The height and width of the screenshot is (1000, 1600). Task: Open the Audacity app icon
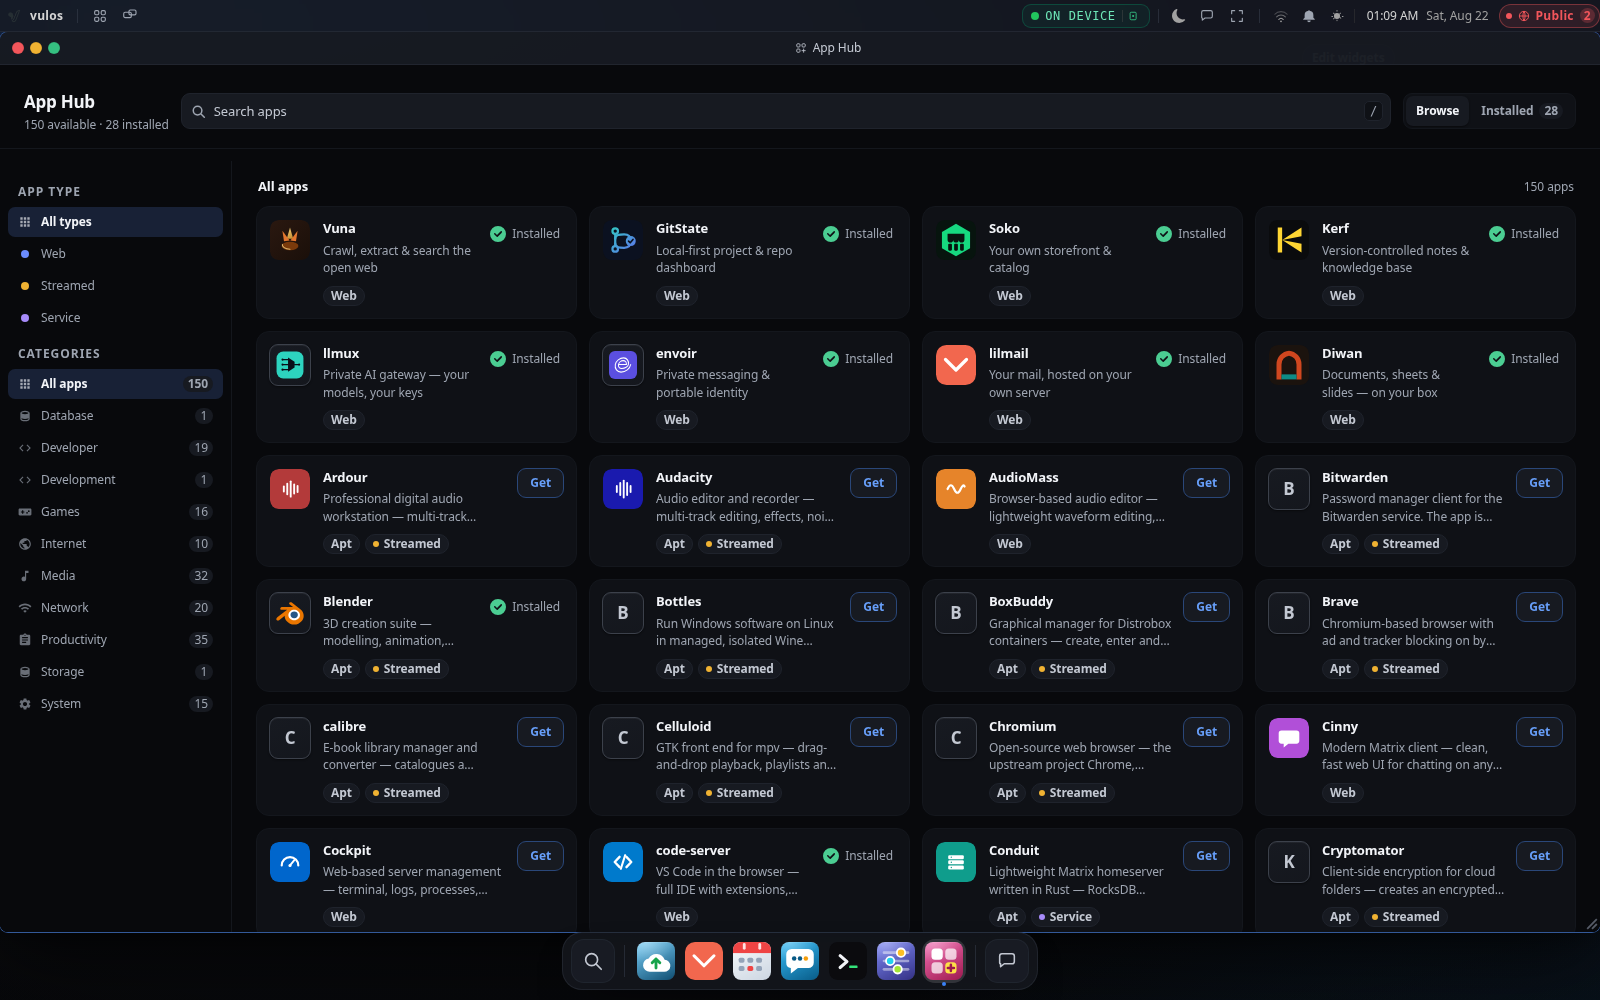pyautogui.click(x=623, y=489)
